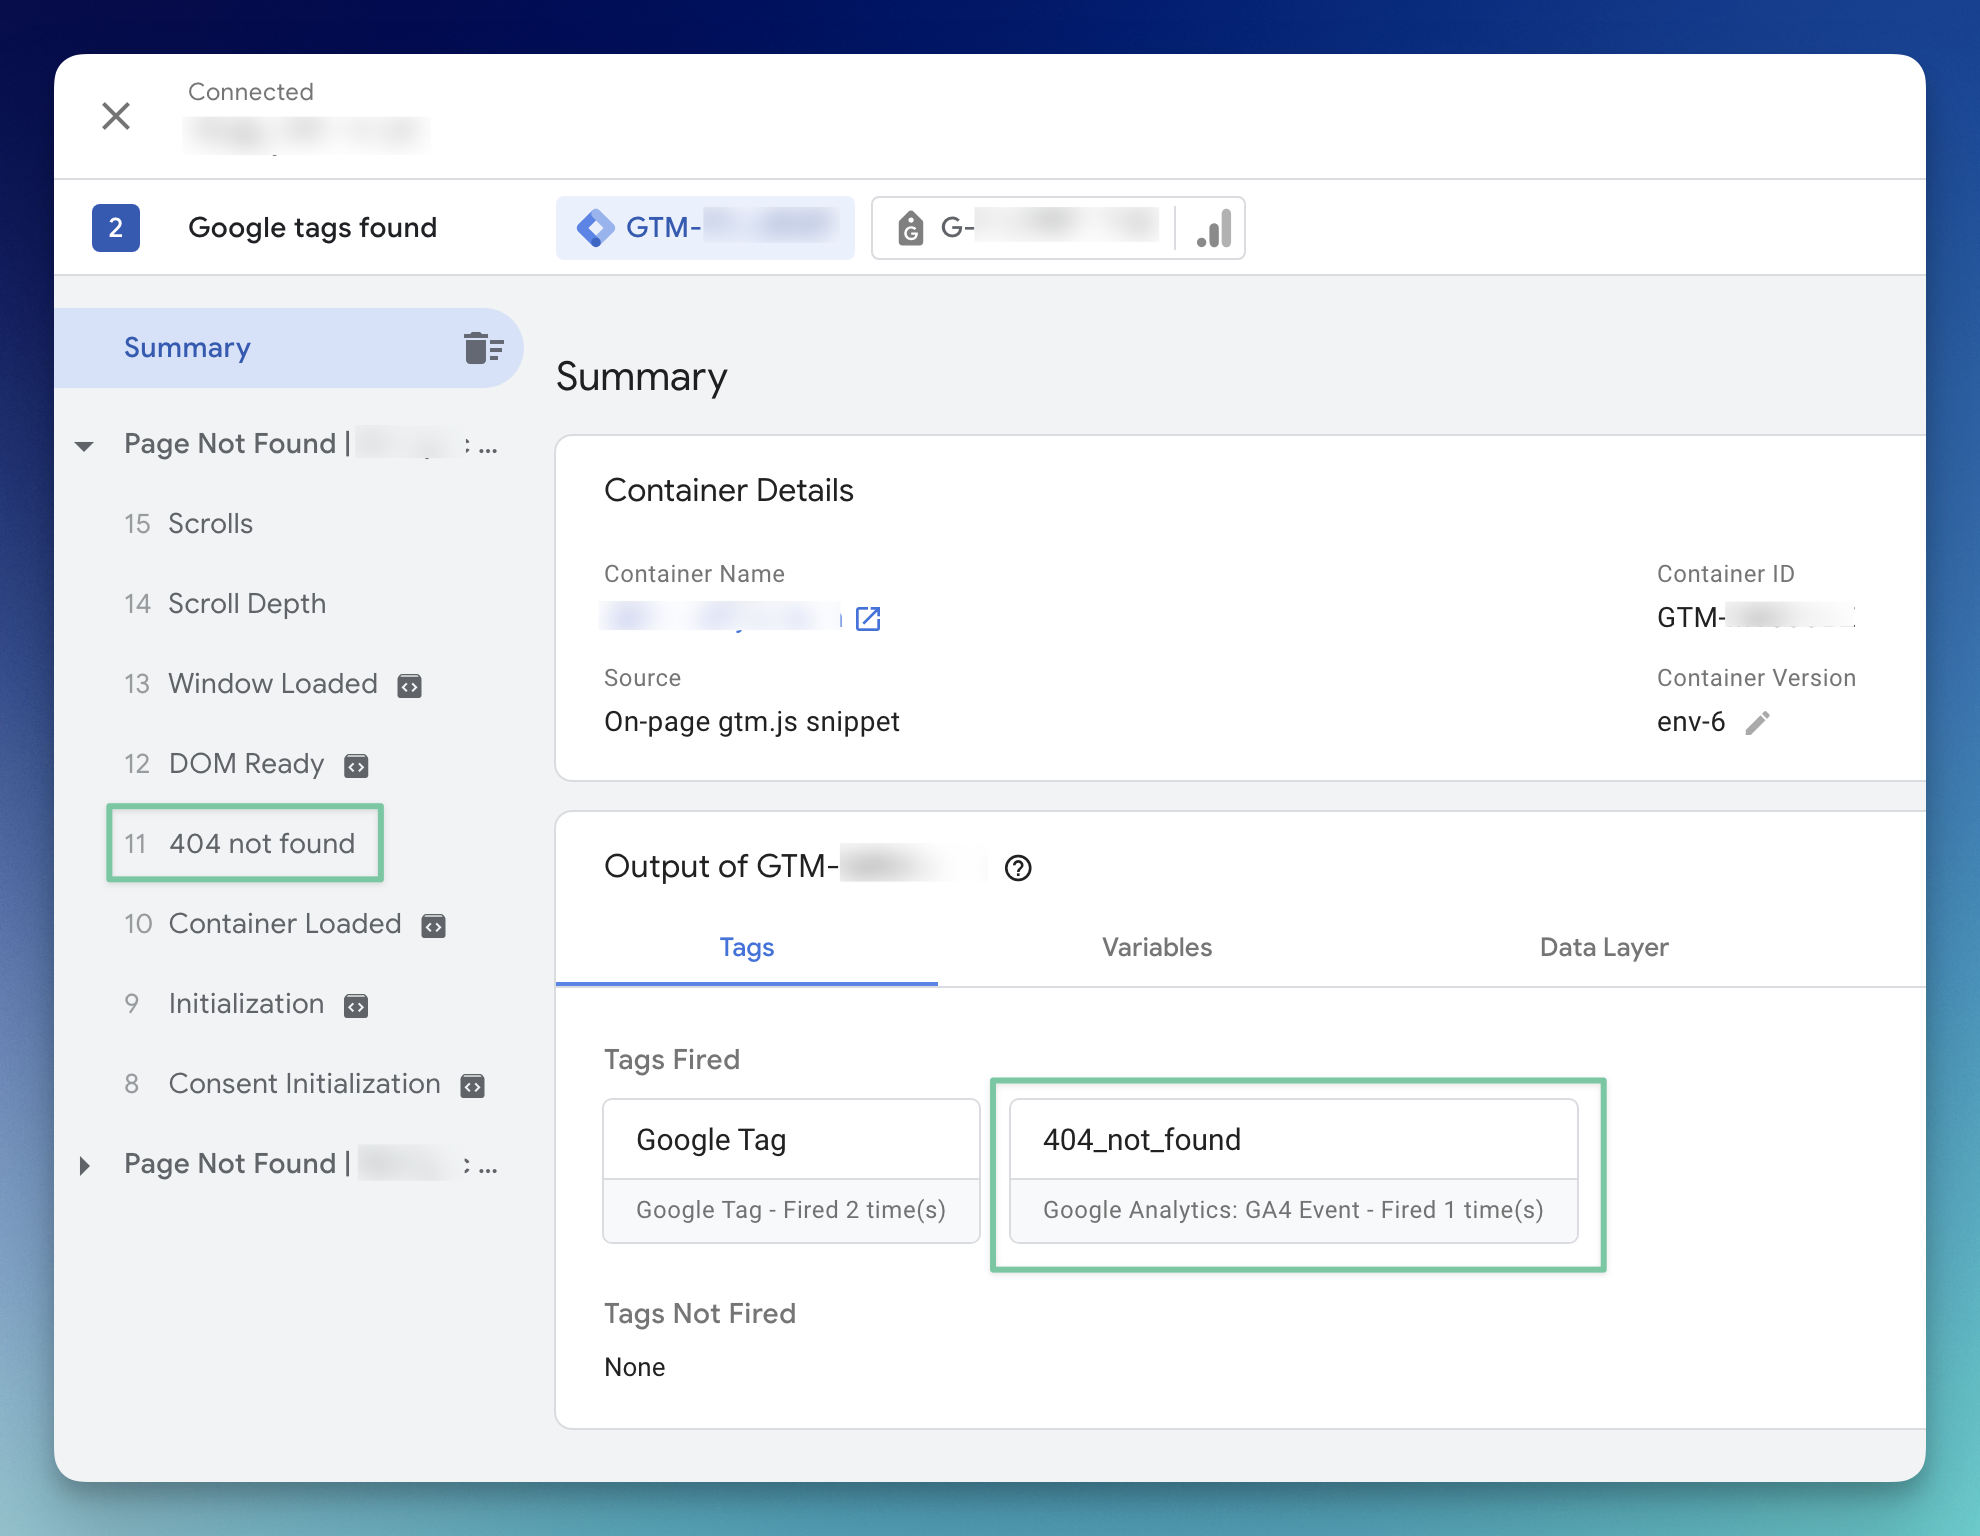
Task: Click code icon beside Consent Initialization
Action: [472, 1086]
